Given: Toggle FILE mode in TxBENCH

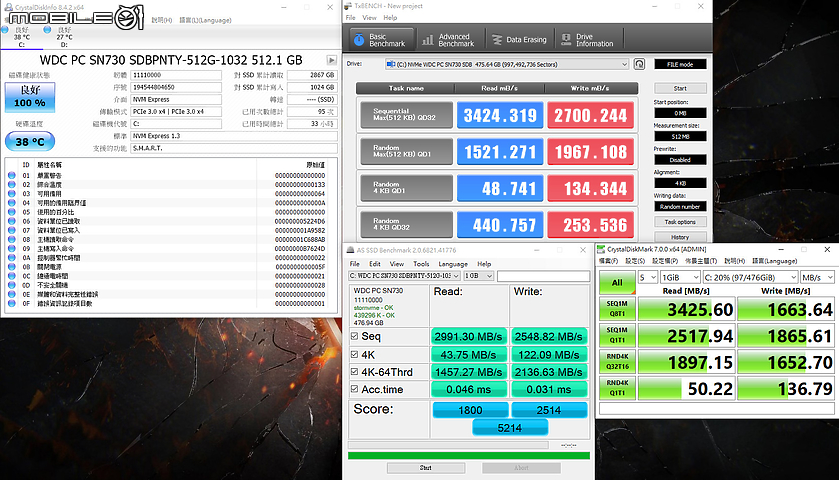Looking at the screenshot, I should click(x=680, y=64).
